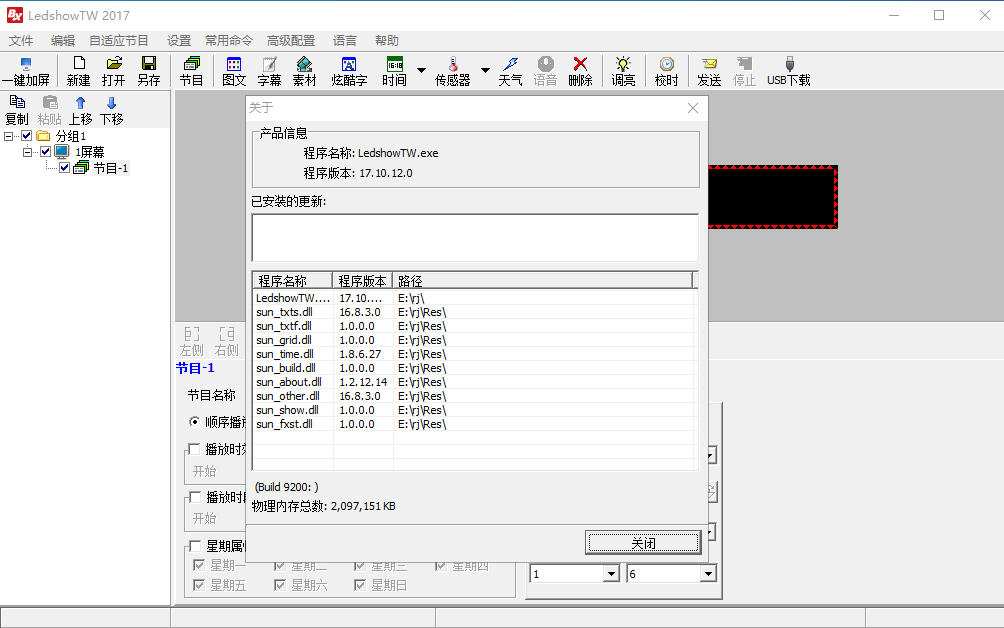Open dropdown arrow next to 时间

421,70
